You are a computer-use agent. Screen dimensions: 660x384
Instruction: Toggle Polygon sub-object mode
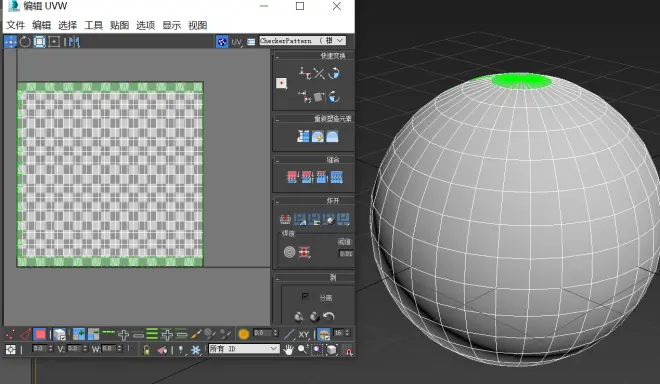click(40, 334)
